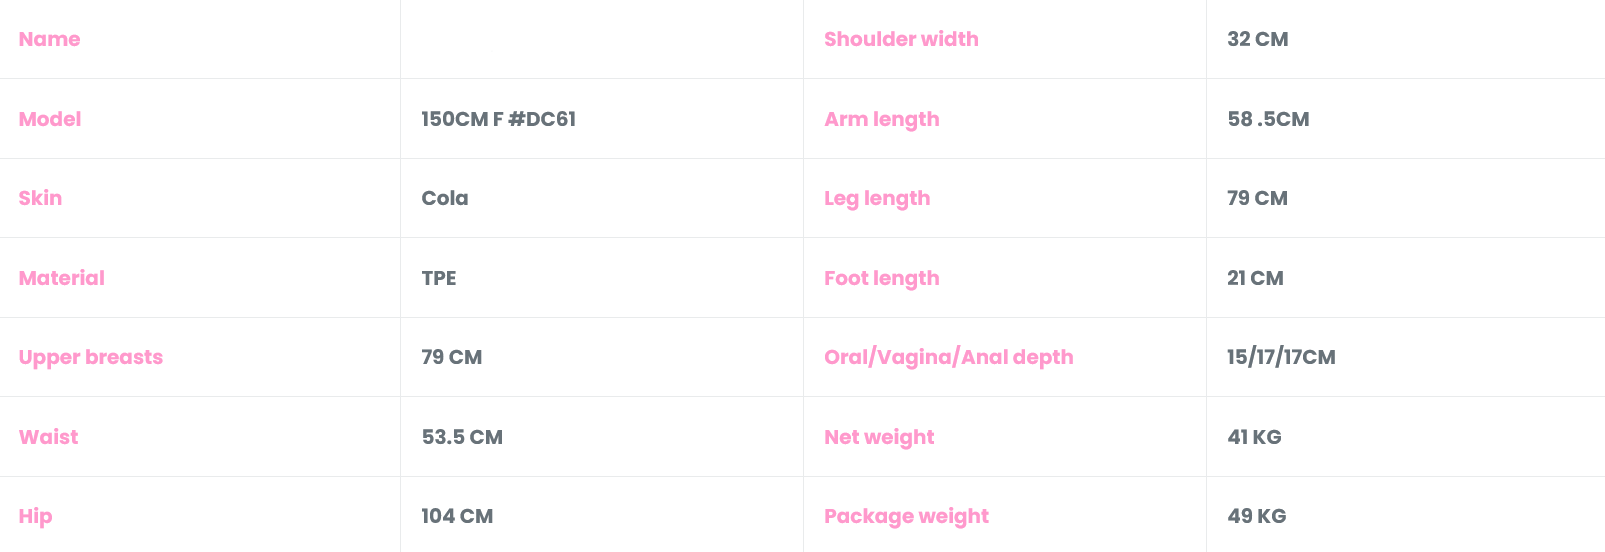The width and height of the screenshot is (1605, 552).
Task: Click the 21 CM foot length value
Action: click(1255, 278)
